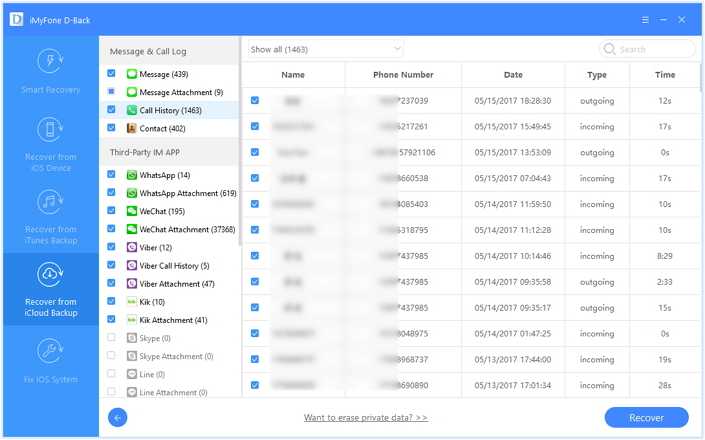Open the 'Want to erase private data?' link

tap(365, 417)
